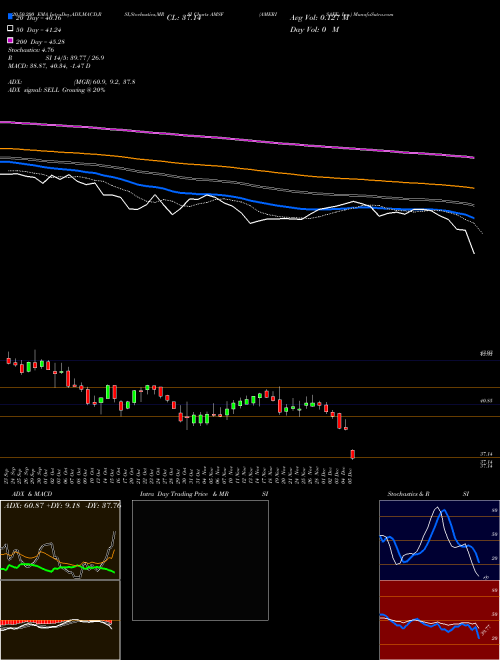Click 'ADX signal: SELL Growing @ 20%' text
The width and height of the screenshot is (500, 660).
[x=56, y=90]
